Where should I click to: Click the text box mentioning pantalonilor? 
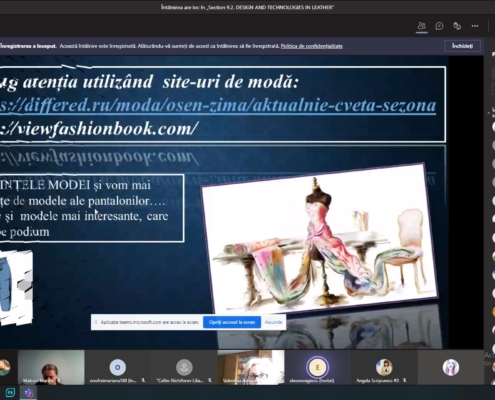[x=92, y=208]
